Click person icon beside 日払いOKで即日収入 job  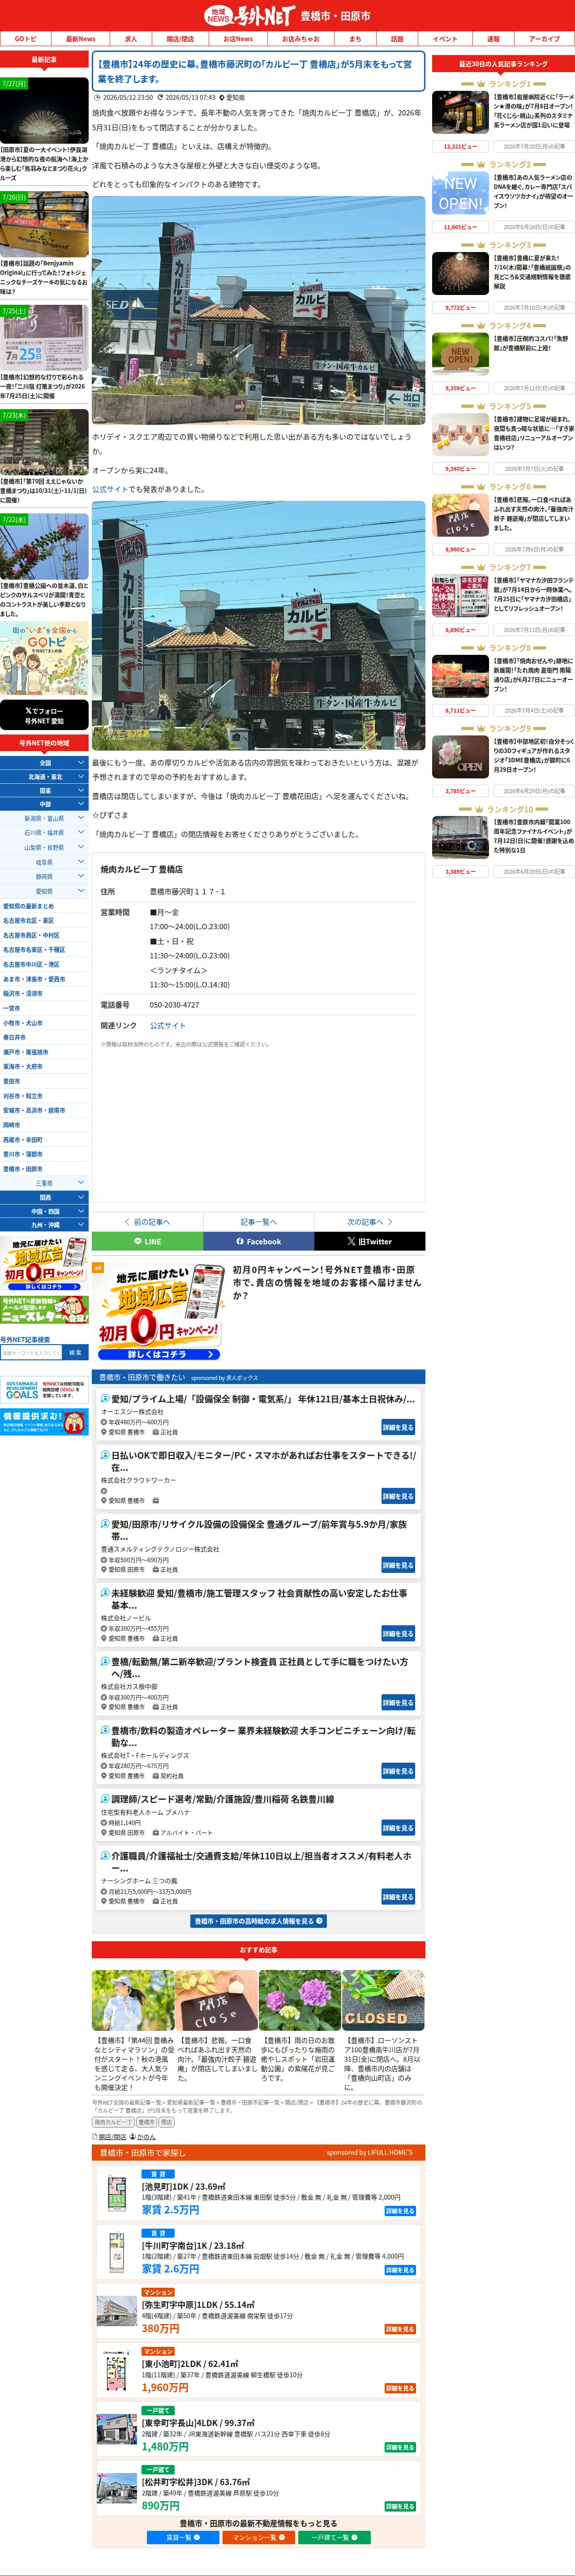click(105, 1455)
